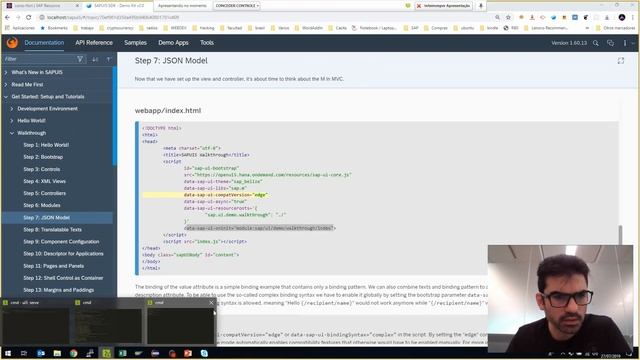Screen dimensions: 640x360
Task: Open Step 12: Shell Control as Container
Action: (63, 278)
